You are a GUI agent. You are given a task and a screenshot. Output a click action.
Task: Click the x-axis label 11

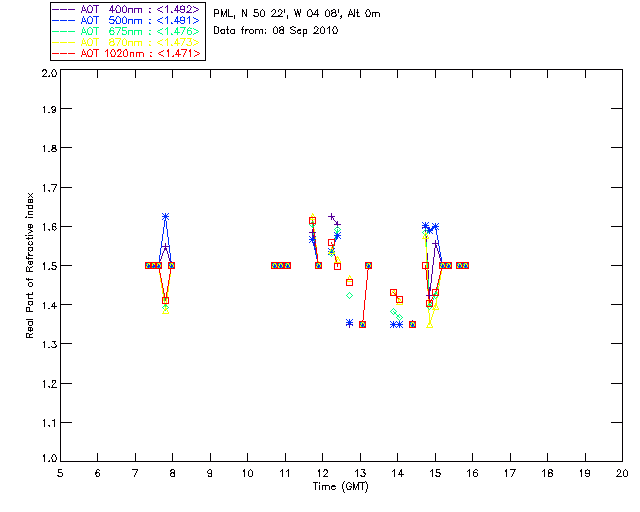tap(285, 473)
